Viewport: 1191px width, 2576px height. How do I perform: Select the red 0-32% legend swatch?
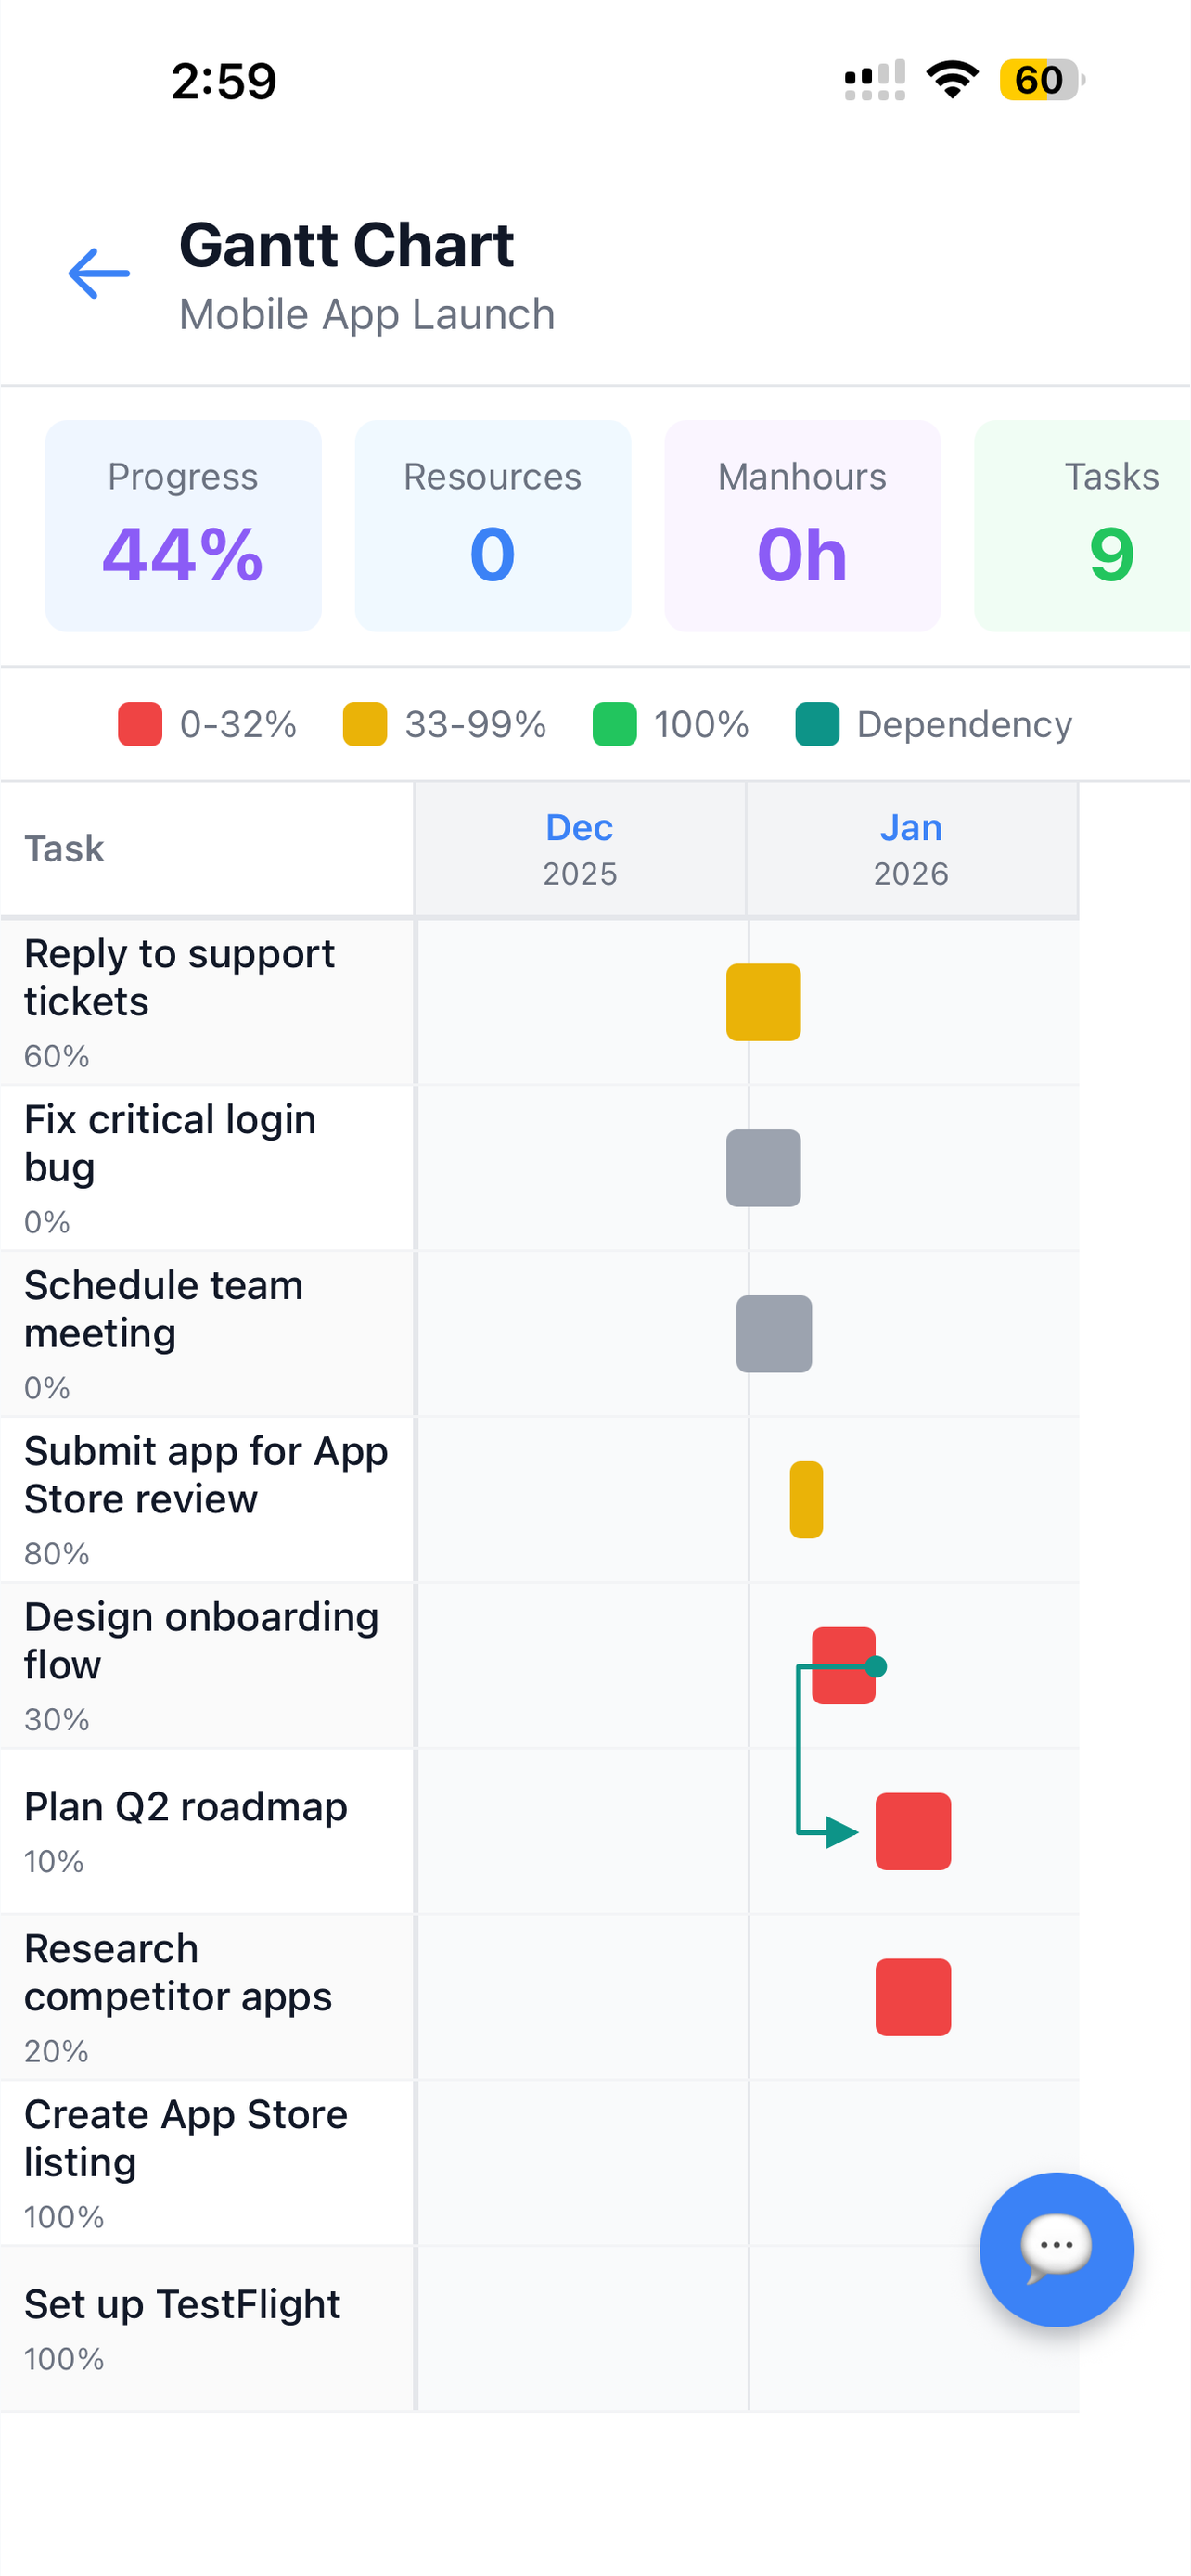pyautogui.click(x=140, y=724)
